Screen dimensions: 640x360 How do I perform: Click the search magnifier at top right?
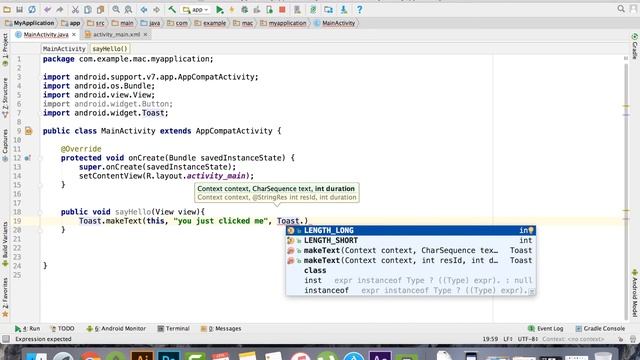pos(621,9)
